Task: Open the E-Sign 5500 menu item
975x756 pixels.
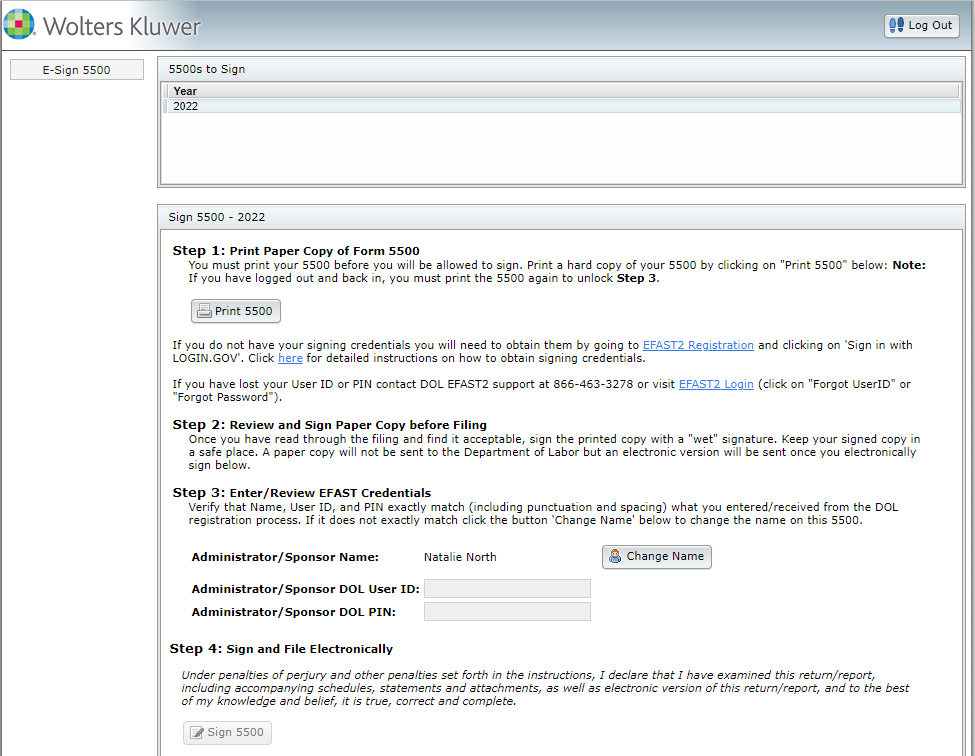Action: [x=76, y=70]
